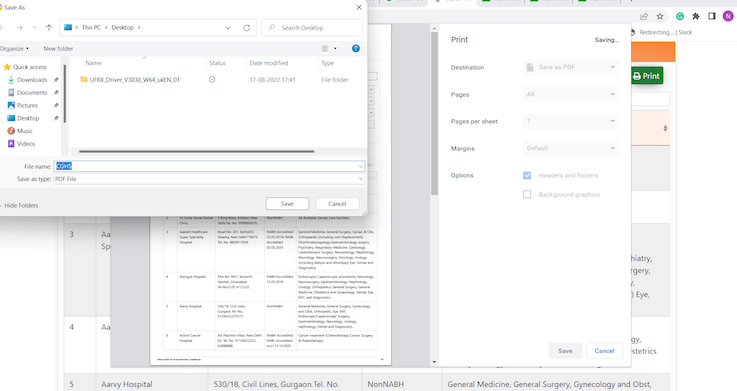Toggle the Headers and footers checkbox
737x391 pixels.
527,175
